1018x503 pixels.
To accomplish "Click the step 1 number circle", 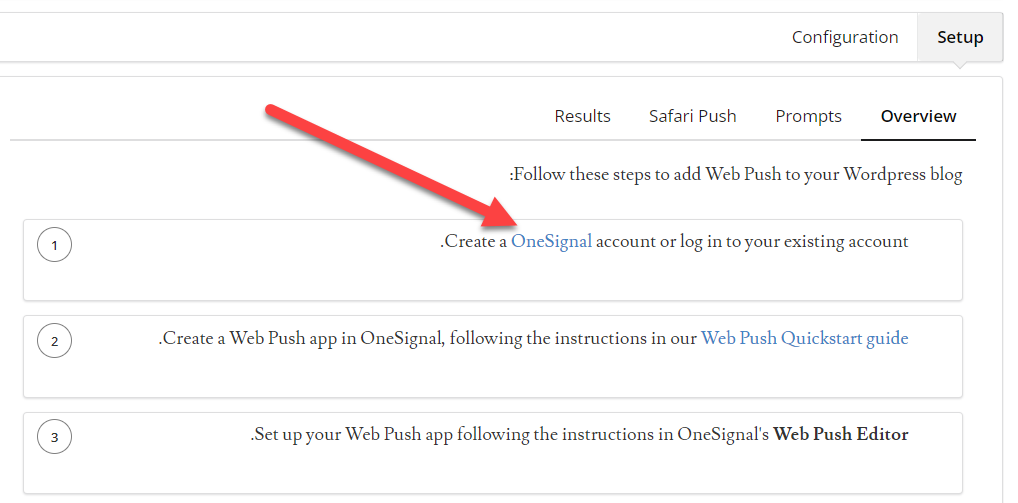I will coord(54,244).
